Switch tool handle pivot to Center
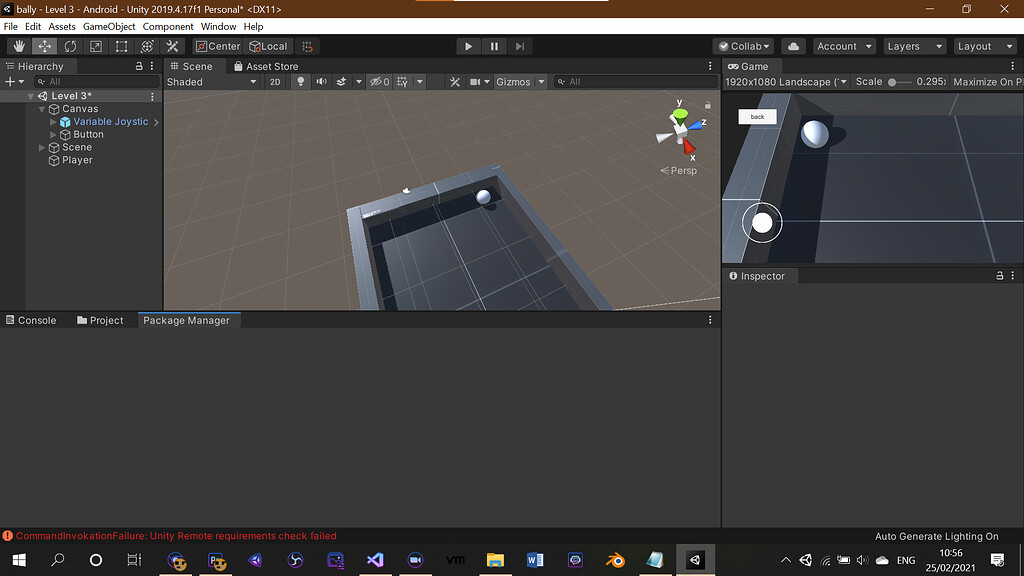The height and width of the screenshot is (576, 1024). point(217,46)
